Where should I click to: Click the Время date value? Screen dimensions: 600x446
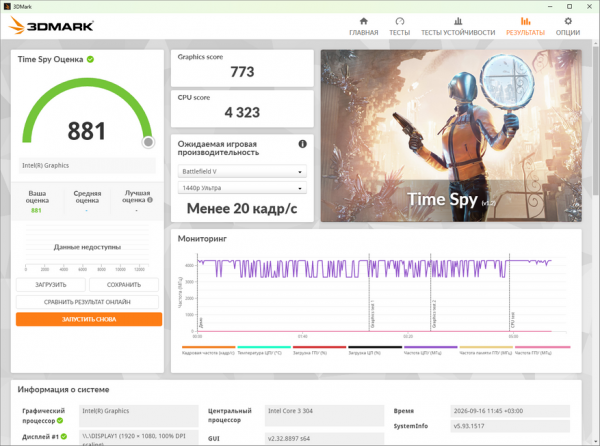click(x=510, y=411)
